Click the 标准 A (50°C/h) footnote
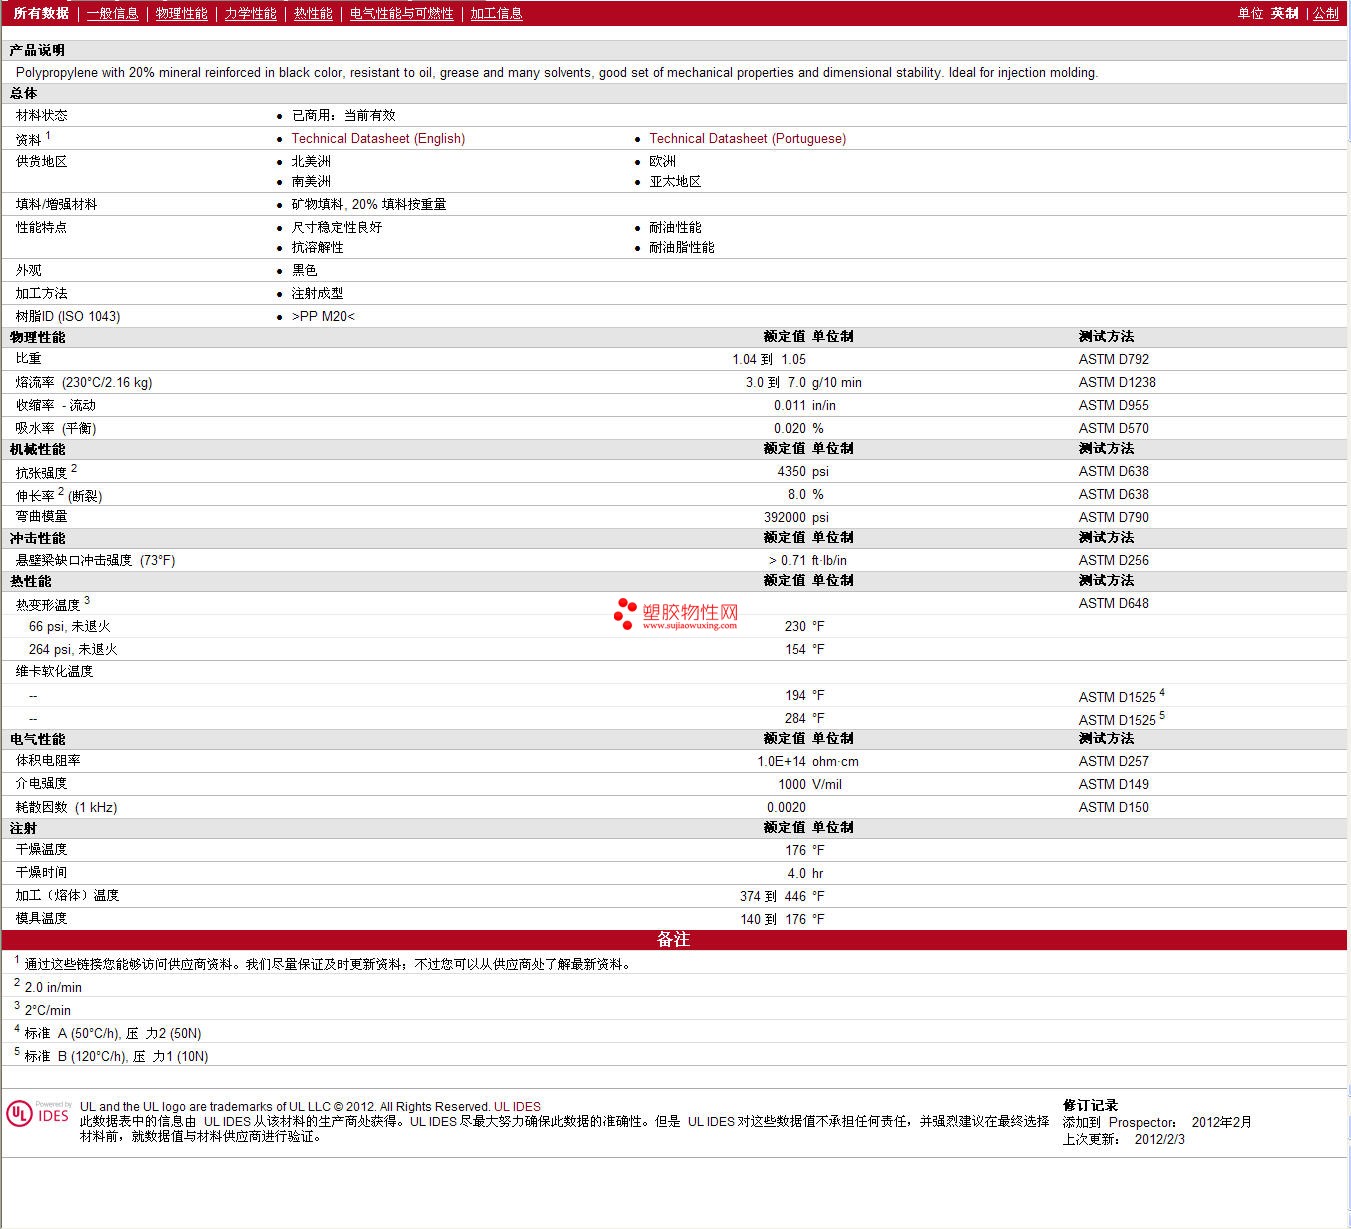Screen dimensions: 1351x1229 [113, 1033]
